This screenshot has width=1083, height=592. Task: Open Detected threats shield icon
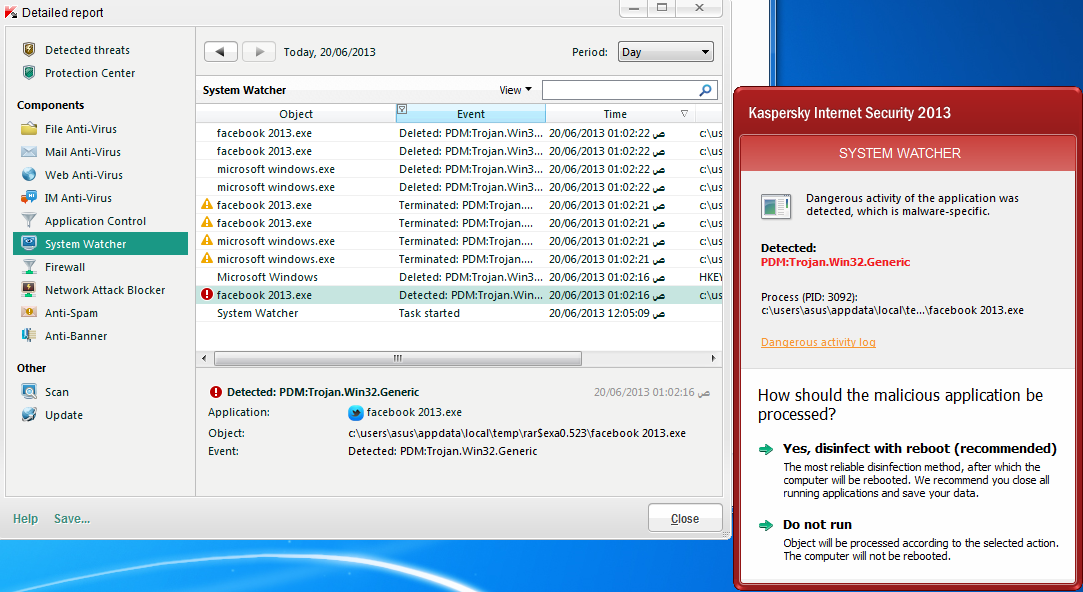point(29,50)
